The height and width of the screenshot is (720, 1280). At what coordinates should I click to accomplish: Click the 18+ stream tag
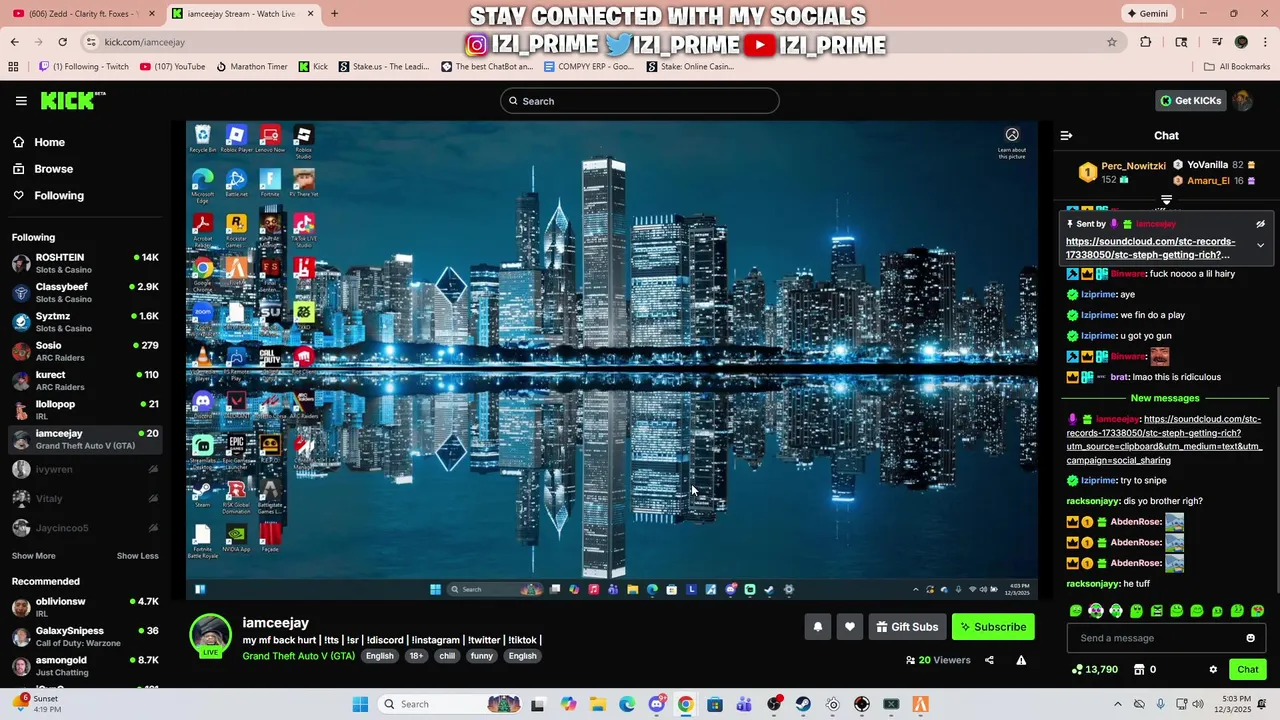click(416, 656)
